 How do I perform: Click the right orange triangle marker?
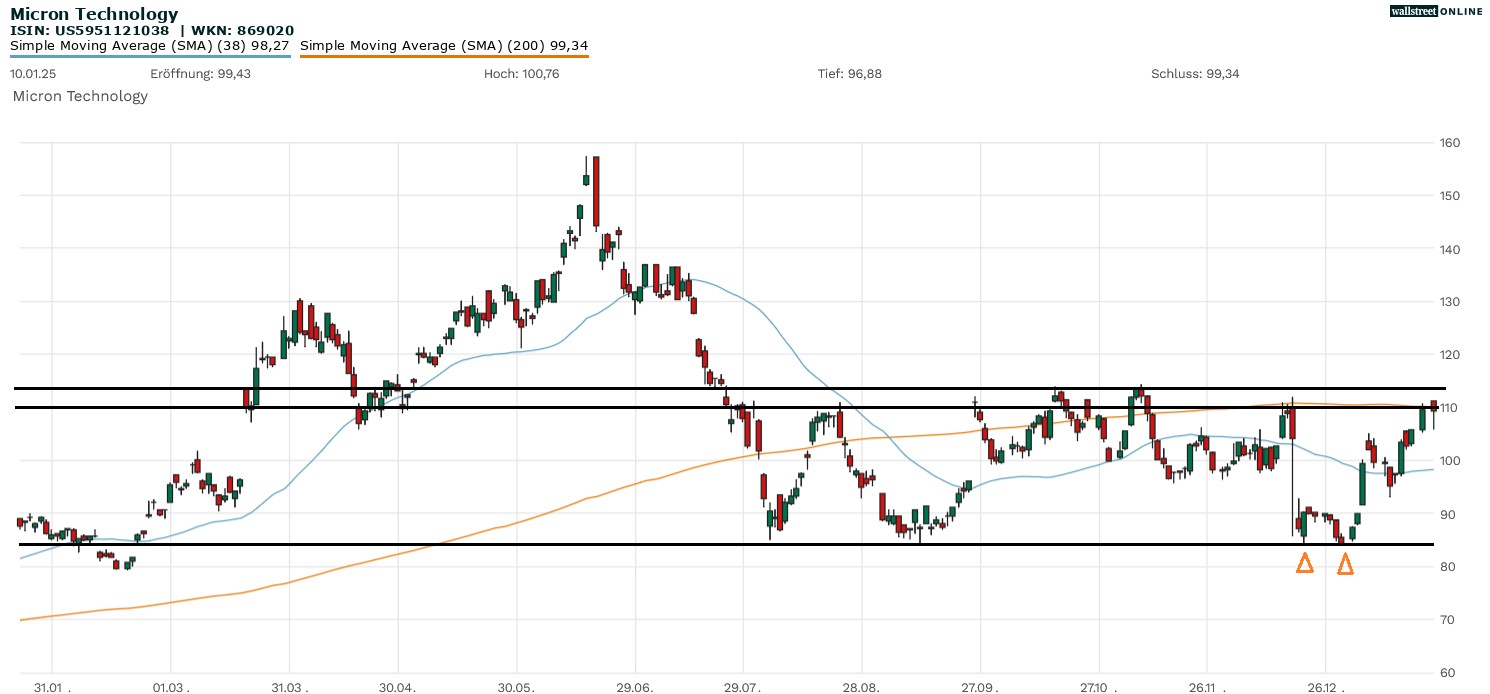[x=1345, y=565]
